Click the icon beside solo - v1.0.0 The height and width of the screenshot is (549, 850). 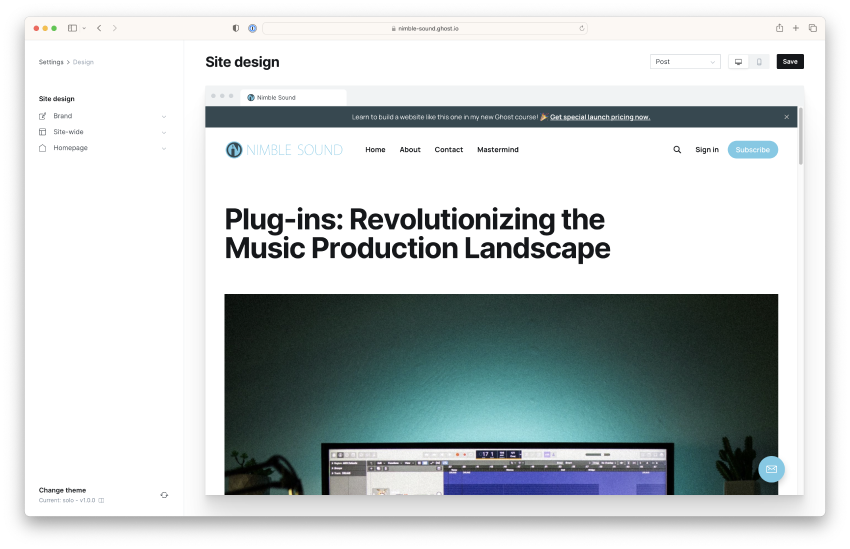coord(101,500)
